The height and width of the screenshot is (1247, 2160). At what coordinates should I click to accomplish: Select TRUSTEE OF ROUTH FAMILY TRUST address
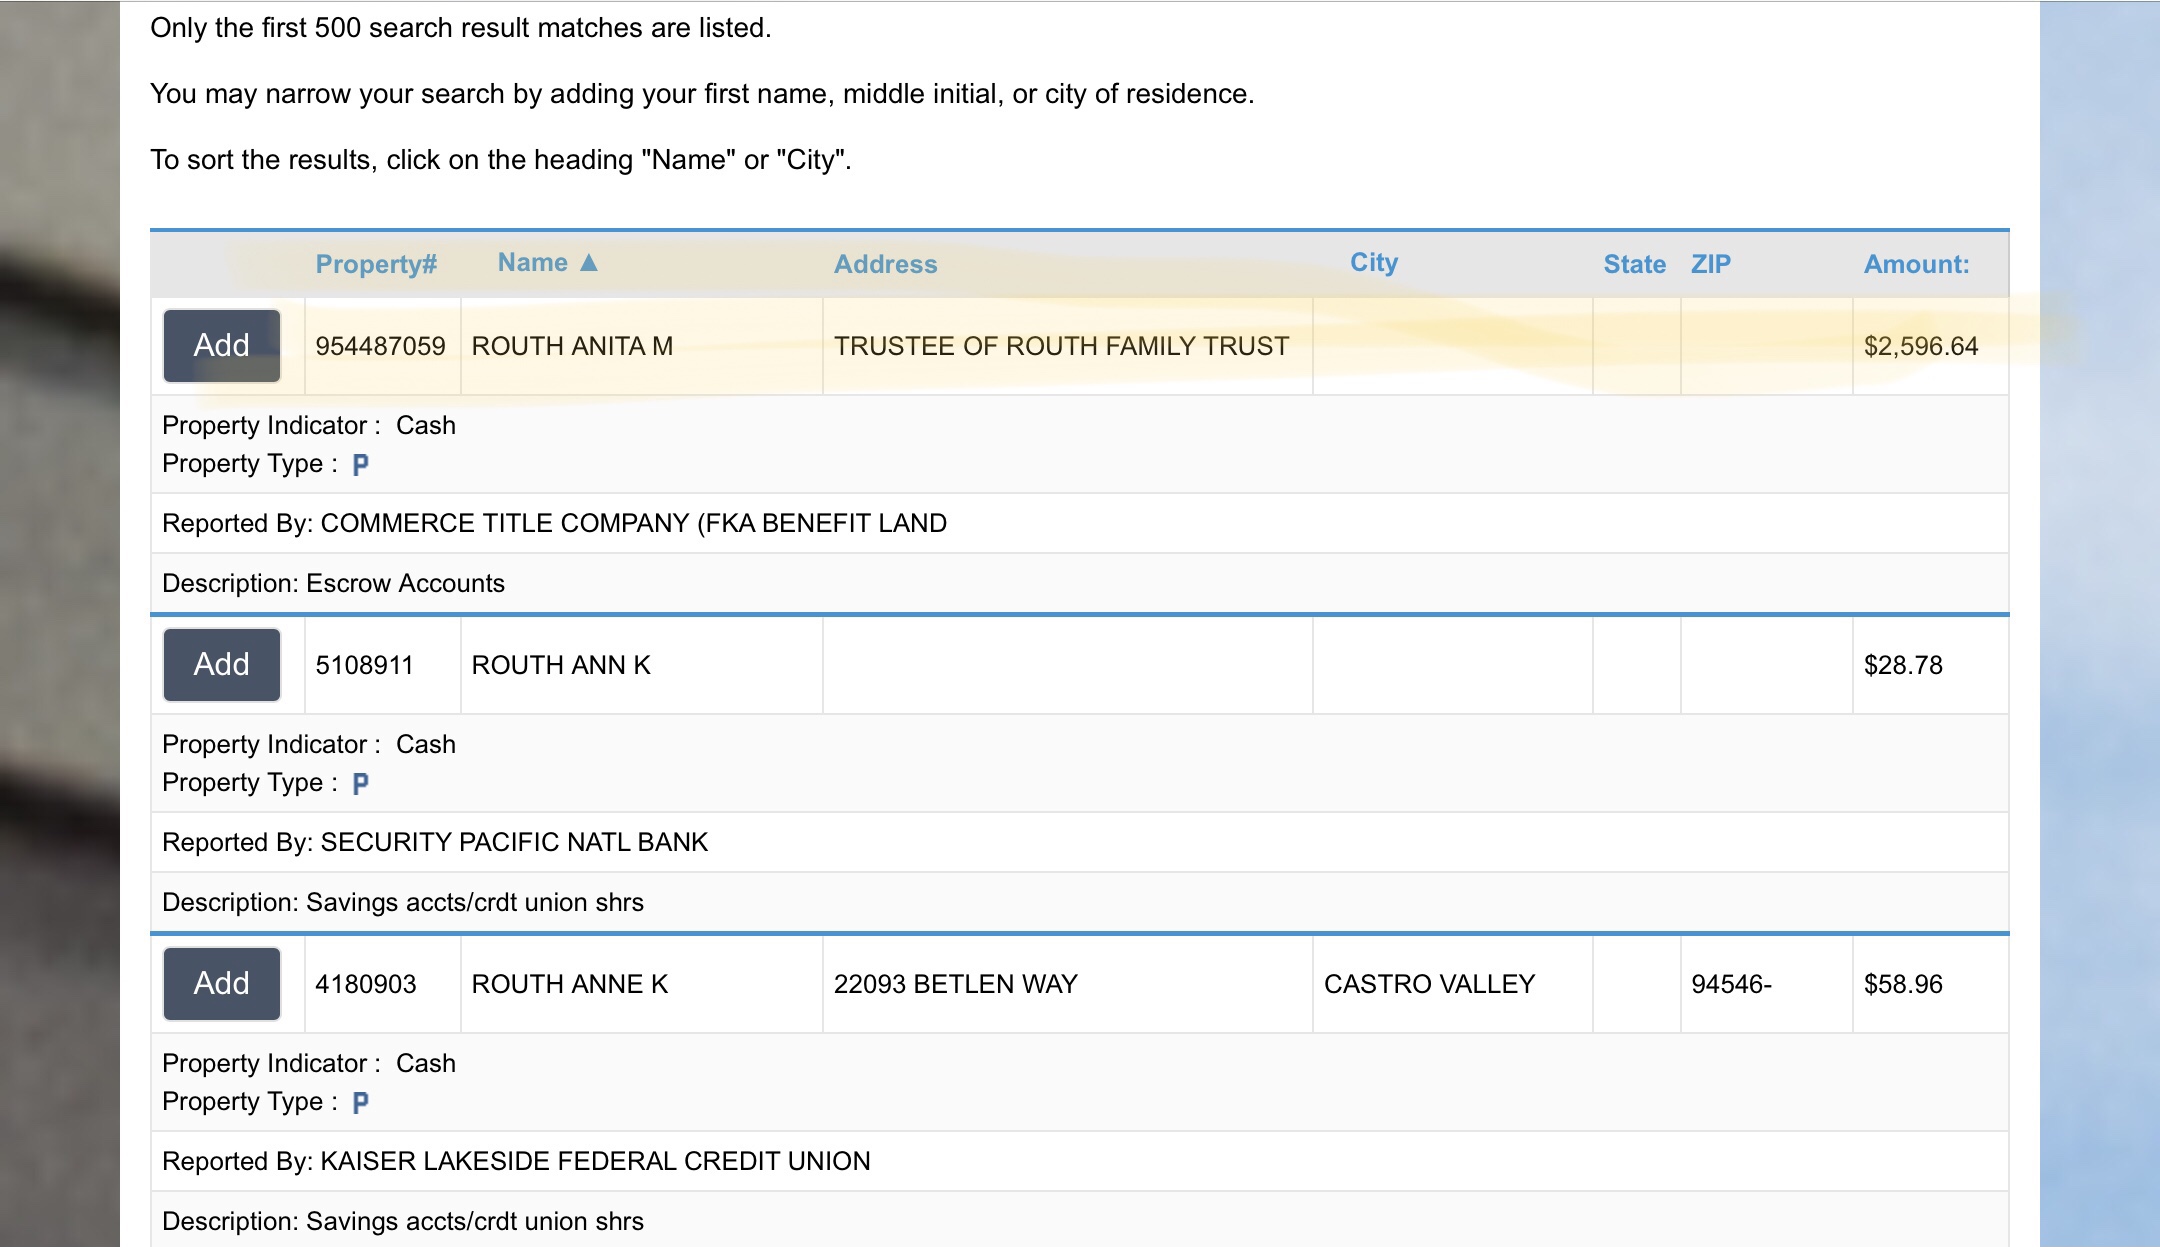(1062, 346)
